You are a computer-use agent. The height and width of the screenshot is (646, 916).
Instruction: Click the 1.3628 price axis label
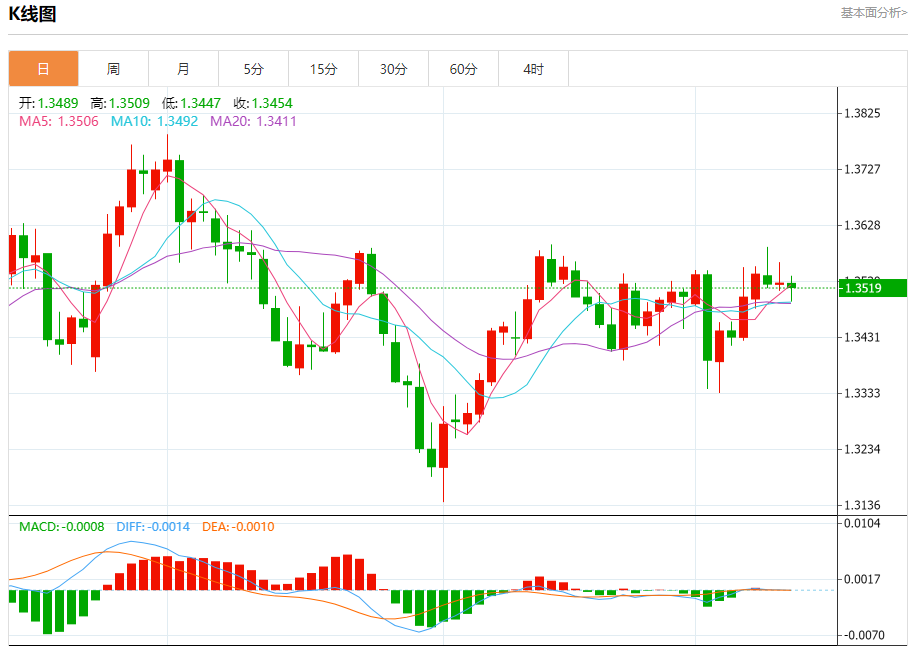tap(862, 225)
